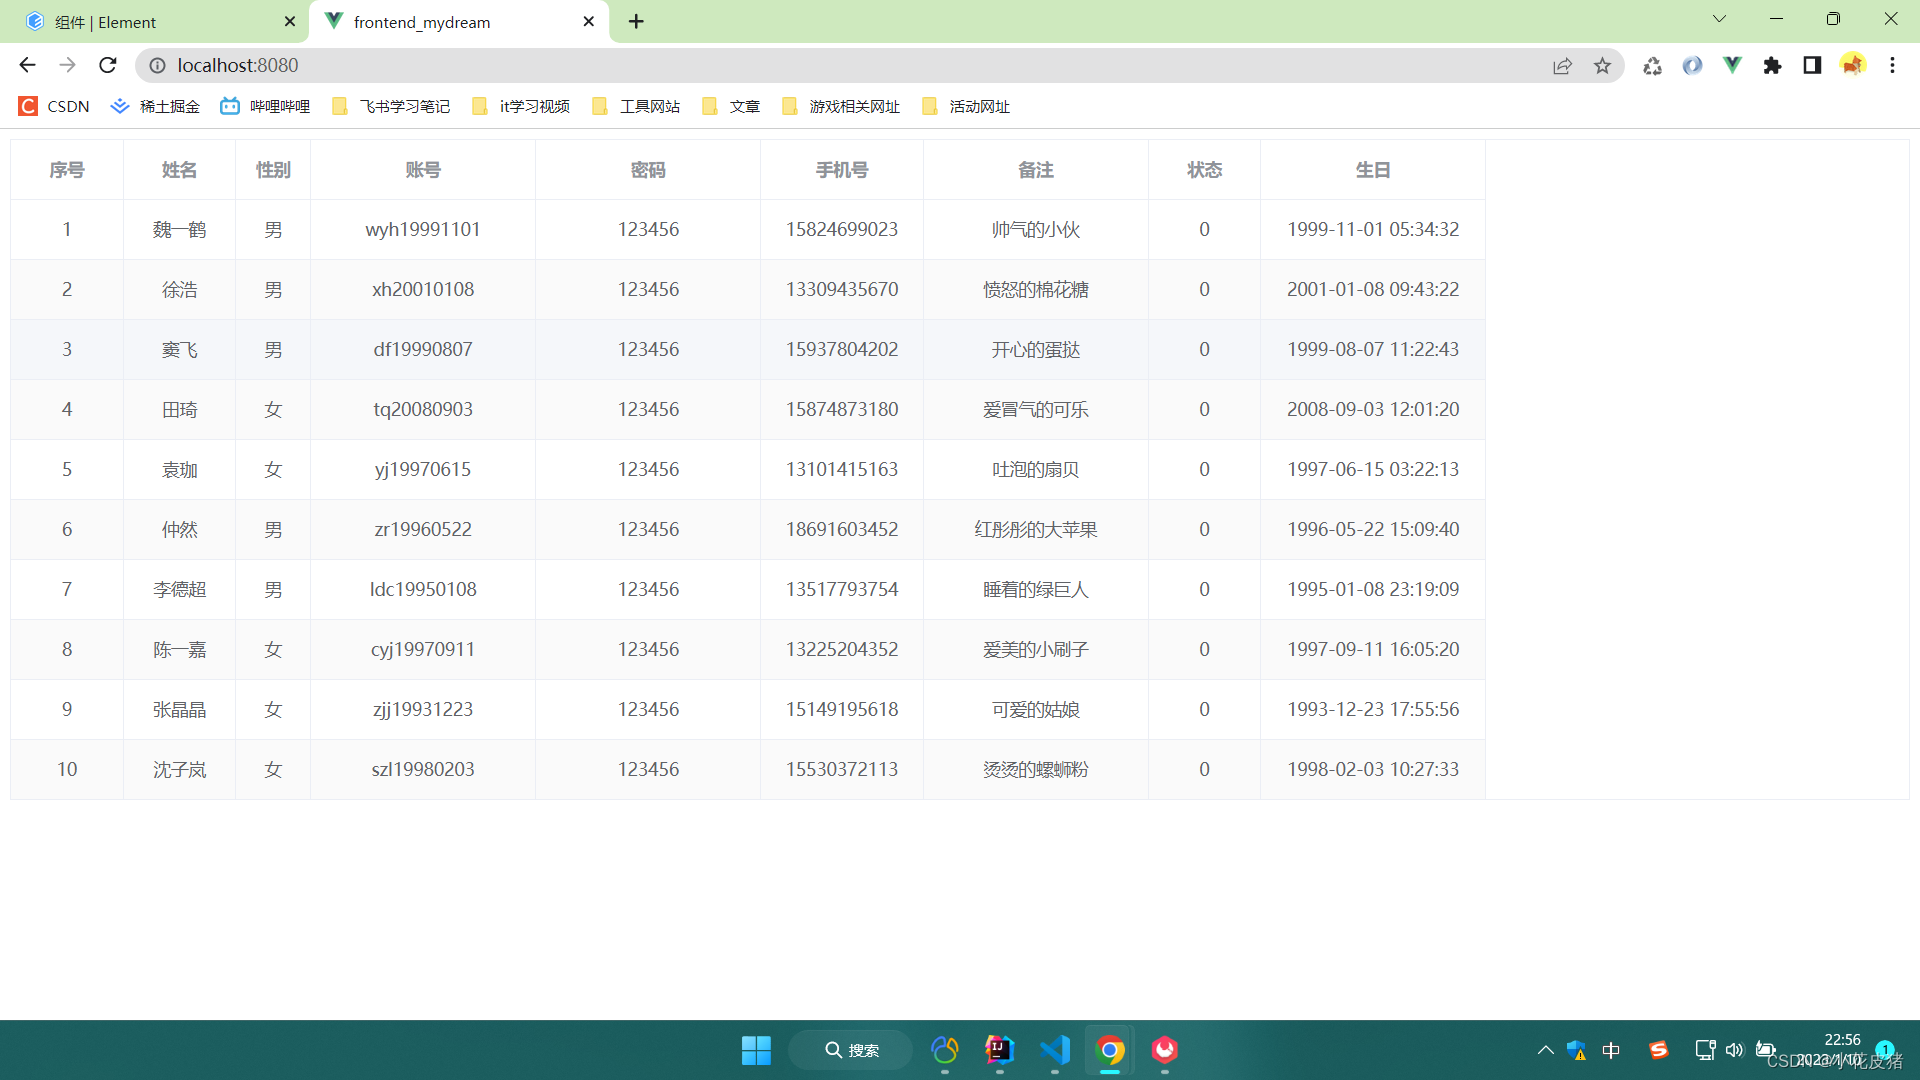Image resolution: width=1920 pixels, height=1080 pixels.
Task: Click the name cell 魏一鹤
Action: coord(179,230)
